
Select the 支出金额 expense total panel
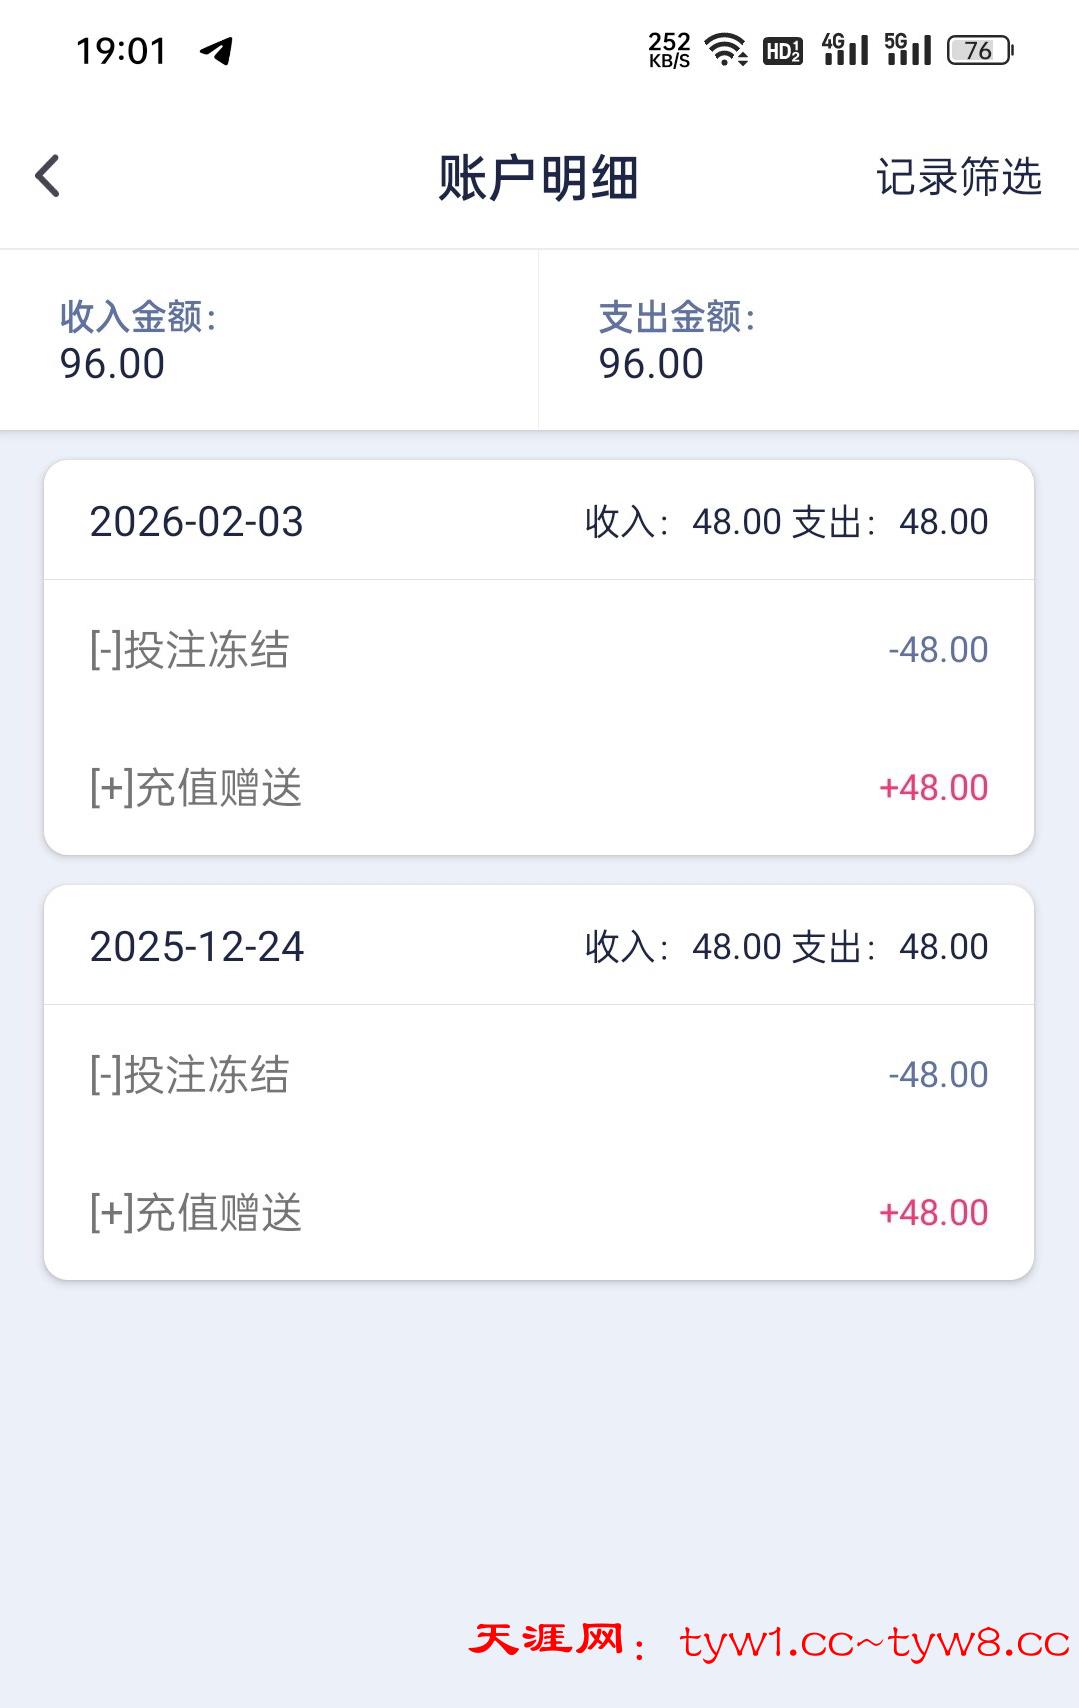808,340
